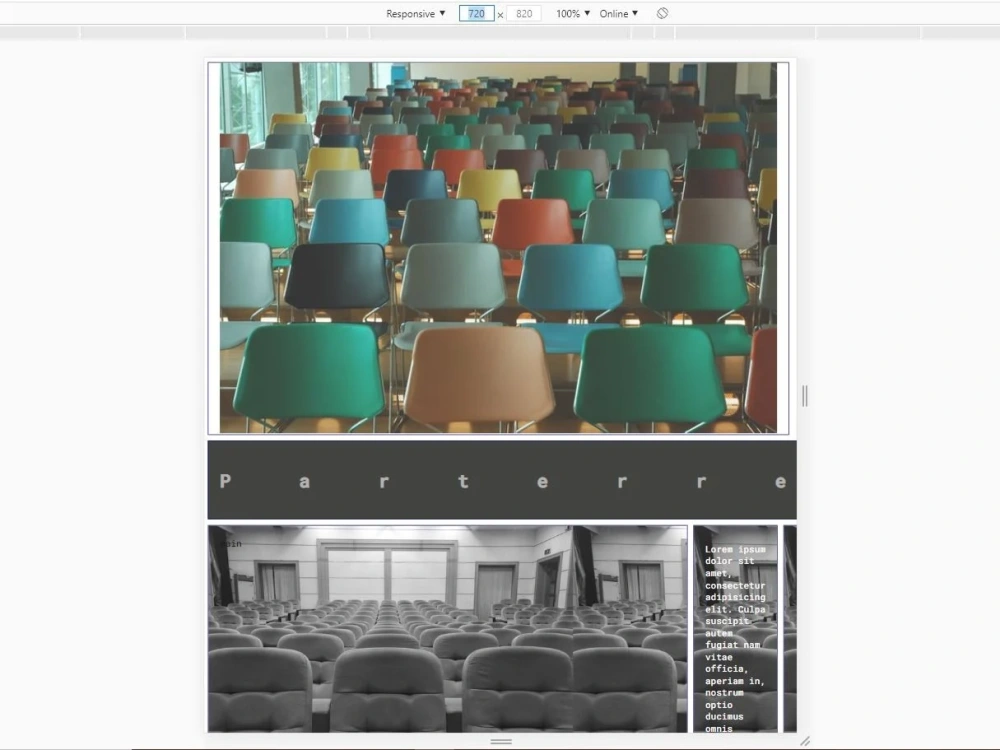Click the colorful chairs hero image
1000x750 pixels.
pos(498,247)
